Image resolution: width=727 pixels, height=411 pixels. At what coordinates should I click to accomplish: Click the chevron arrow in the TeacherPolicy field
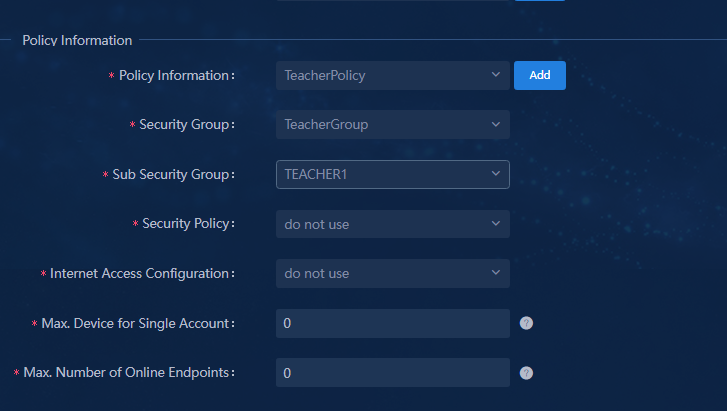(x=496, y=75)
